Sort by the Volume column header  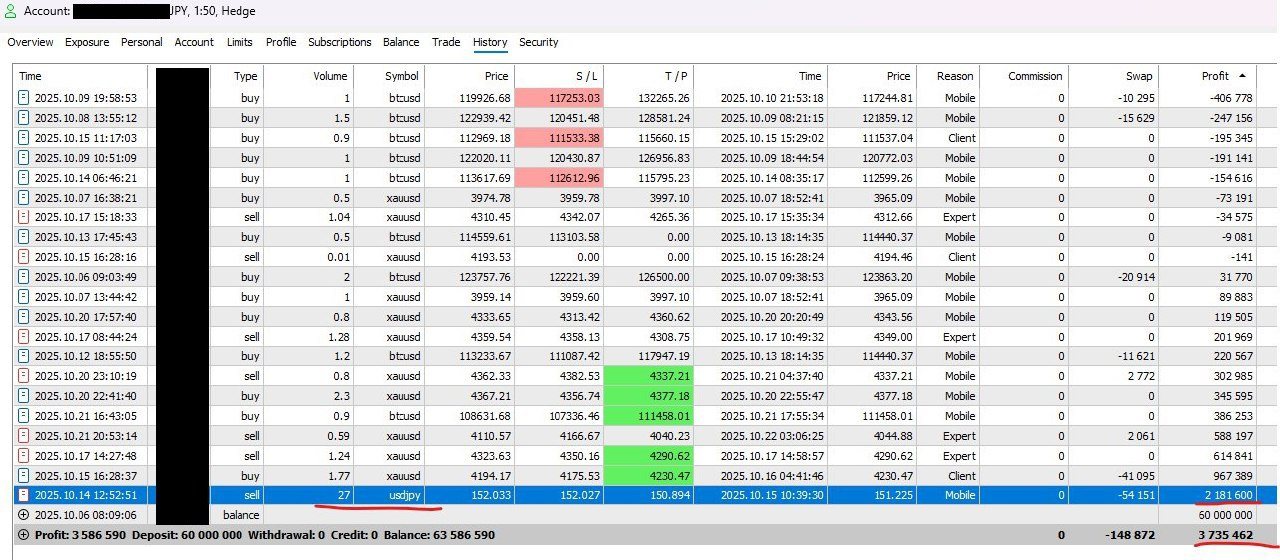[330, 76]
